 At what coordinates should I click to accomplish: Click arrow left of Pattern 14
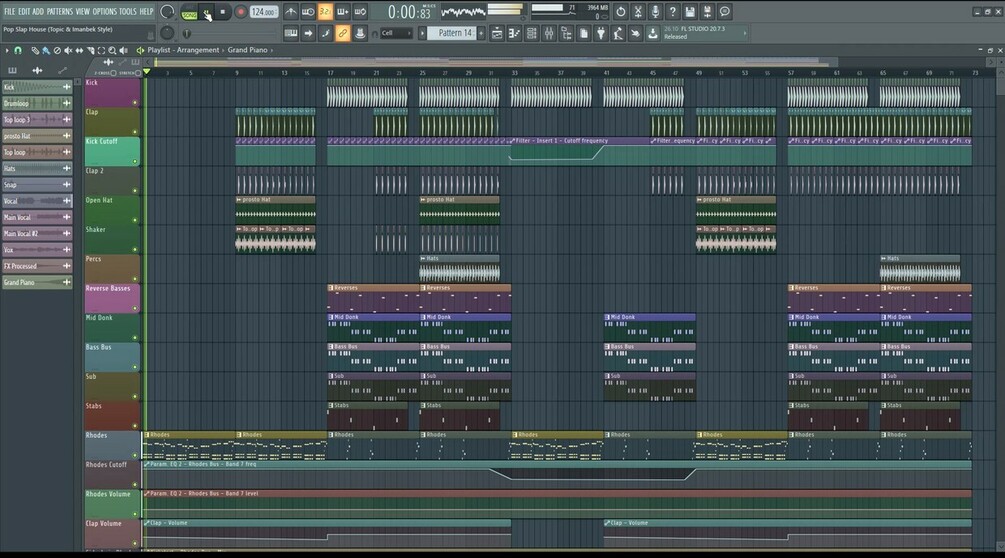(422, 33)
